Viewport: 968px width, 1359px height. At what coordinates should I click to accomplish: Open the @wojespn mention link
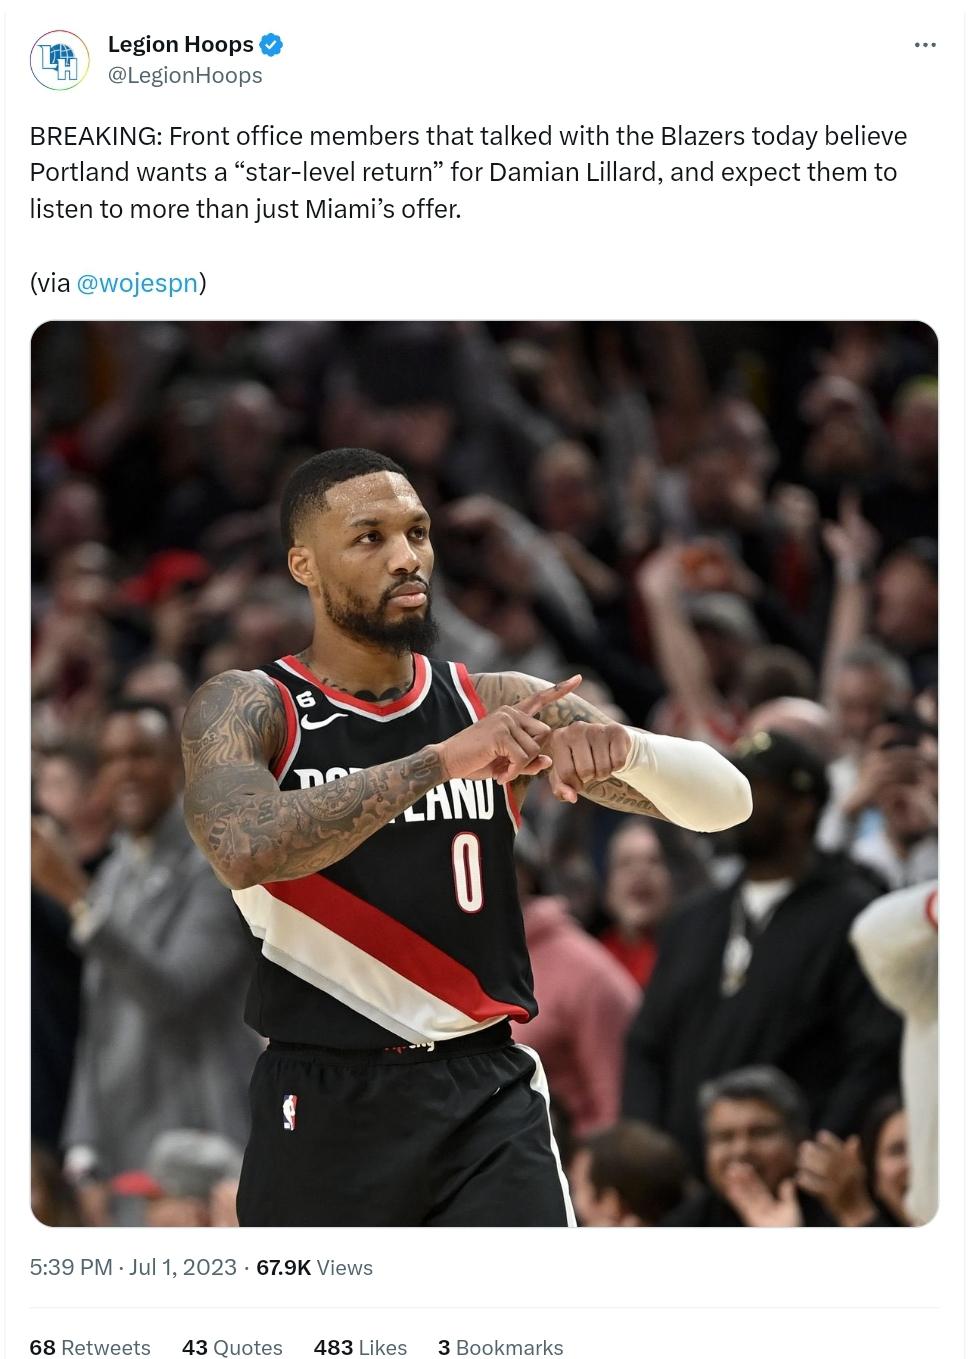pos(137,283)
